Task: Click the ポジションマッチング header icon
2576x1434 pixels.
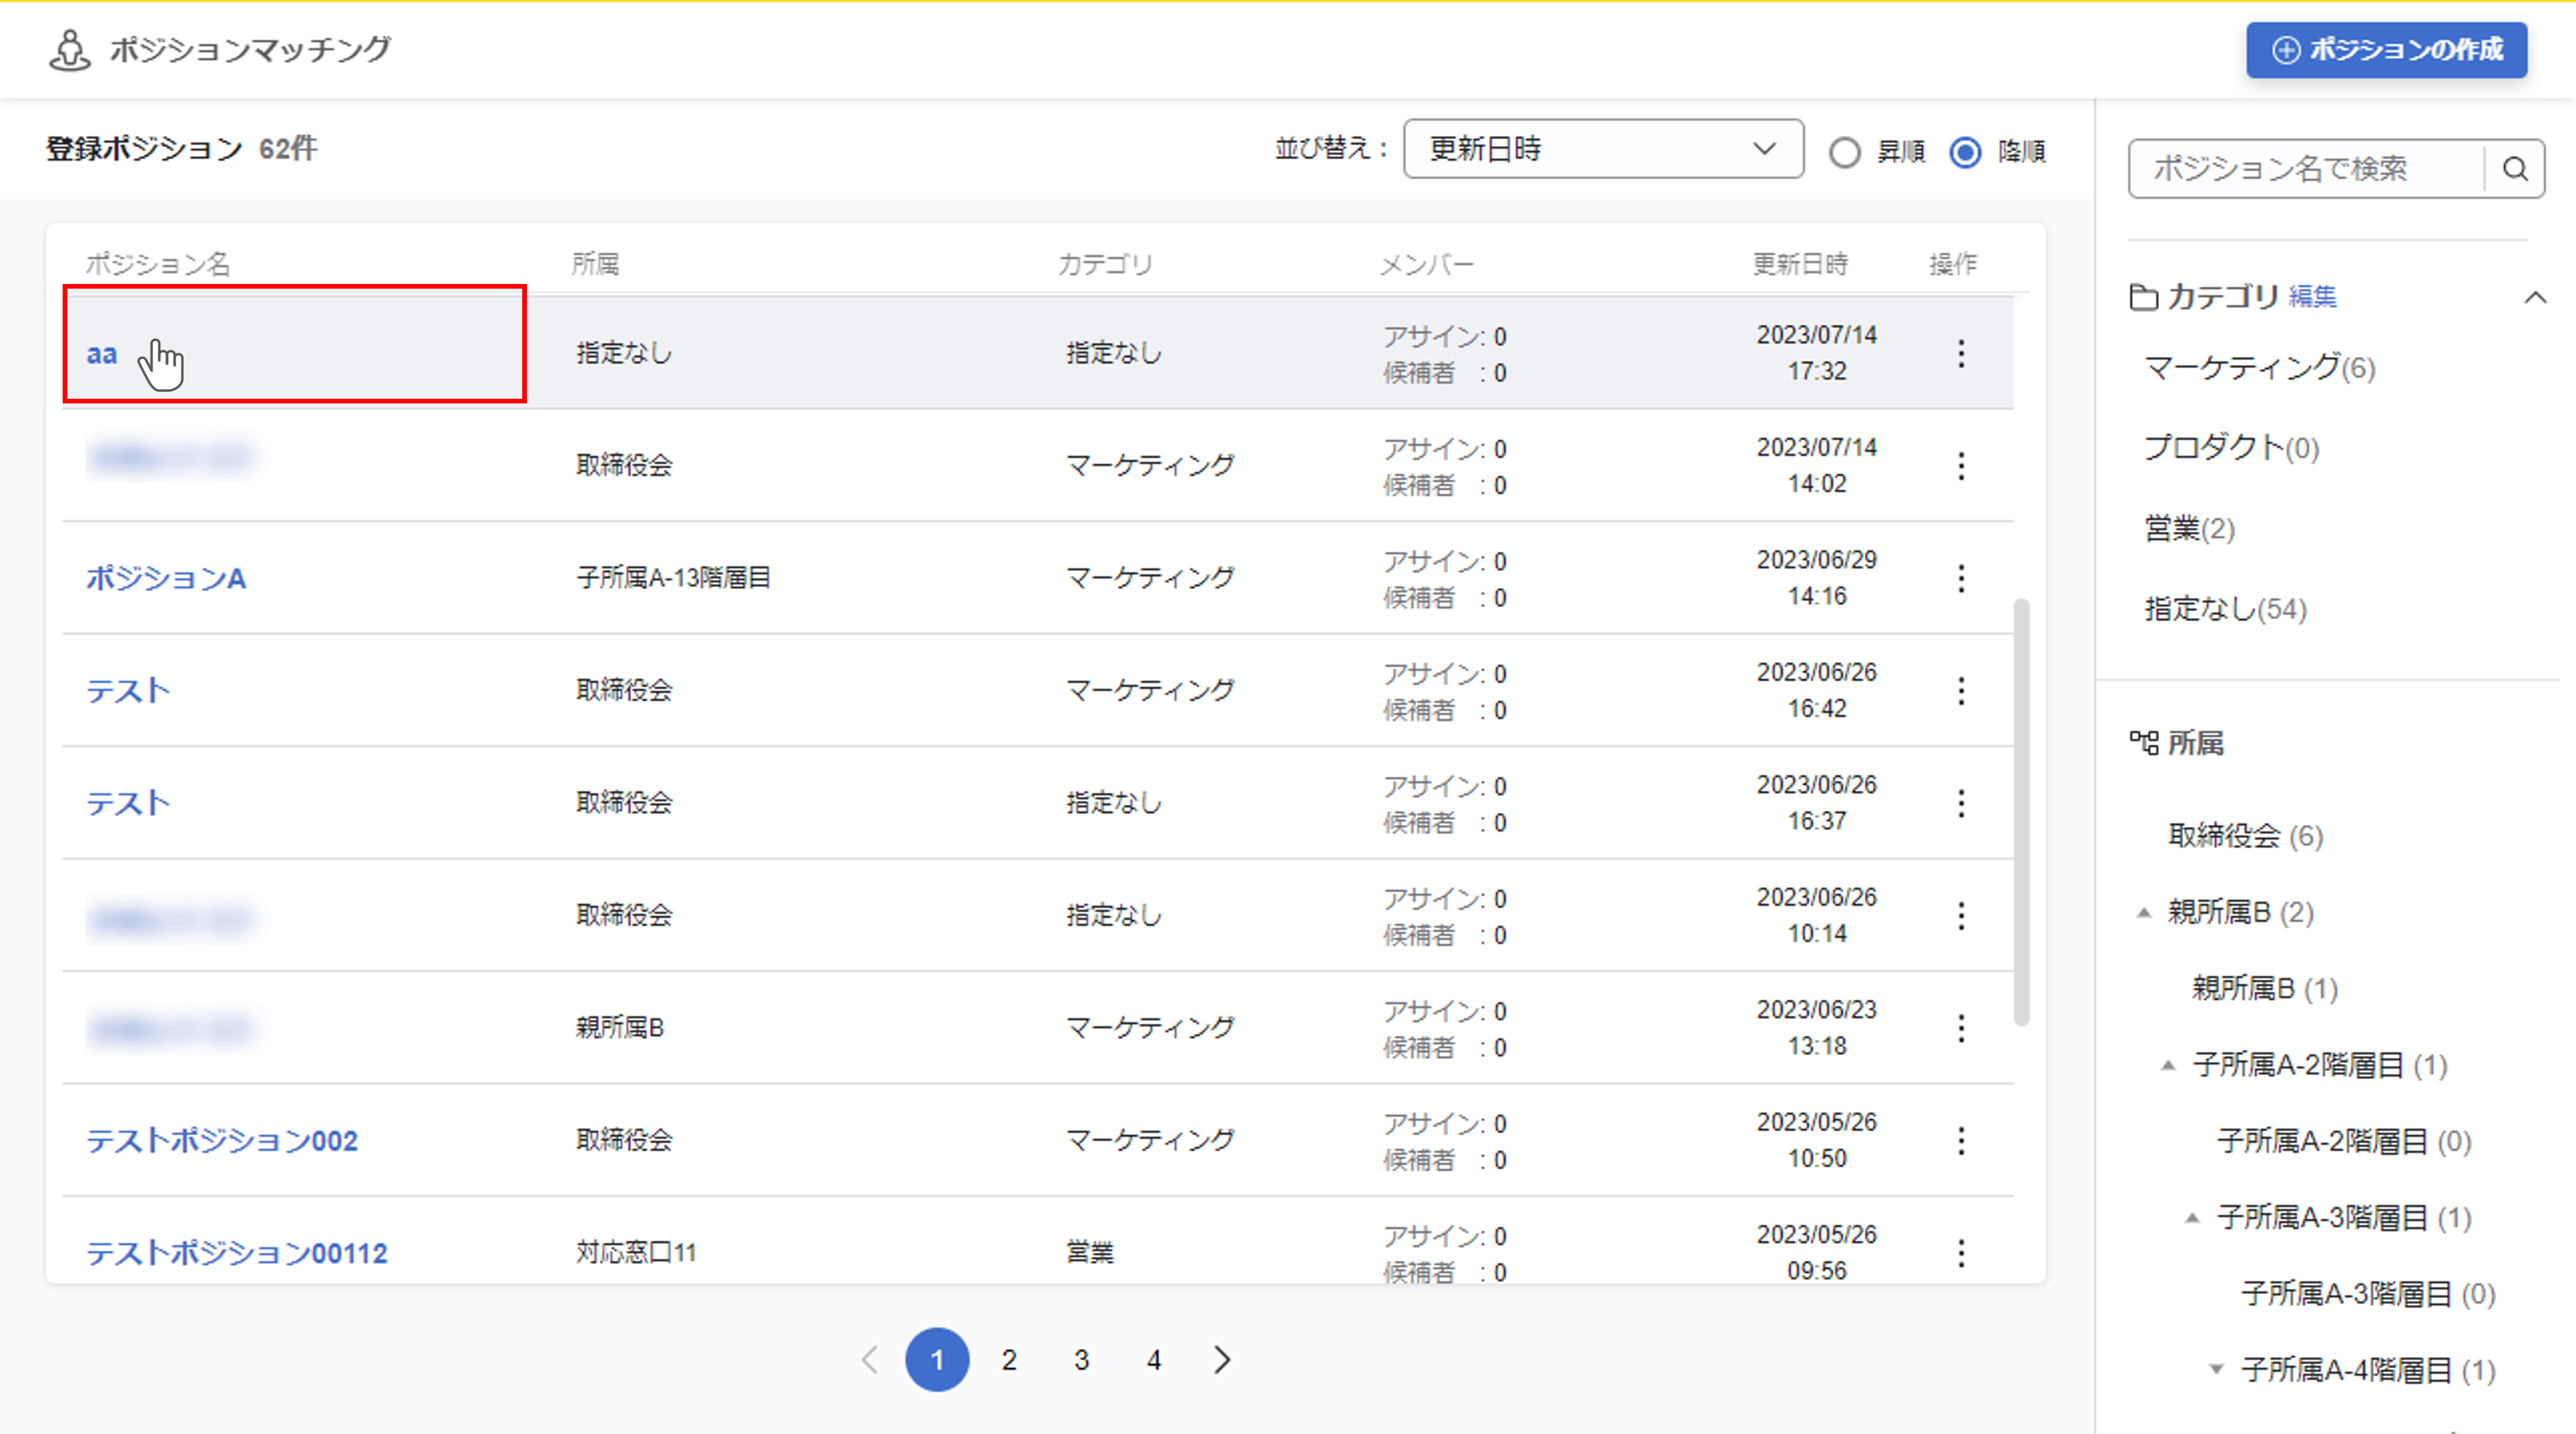Action: [x=69, y=50]
